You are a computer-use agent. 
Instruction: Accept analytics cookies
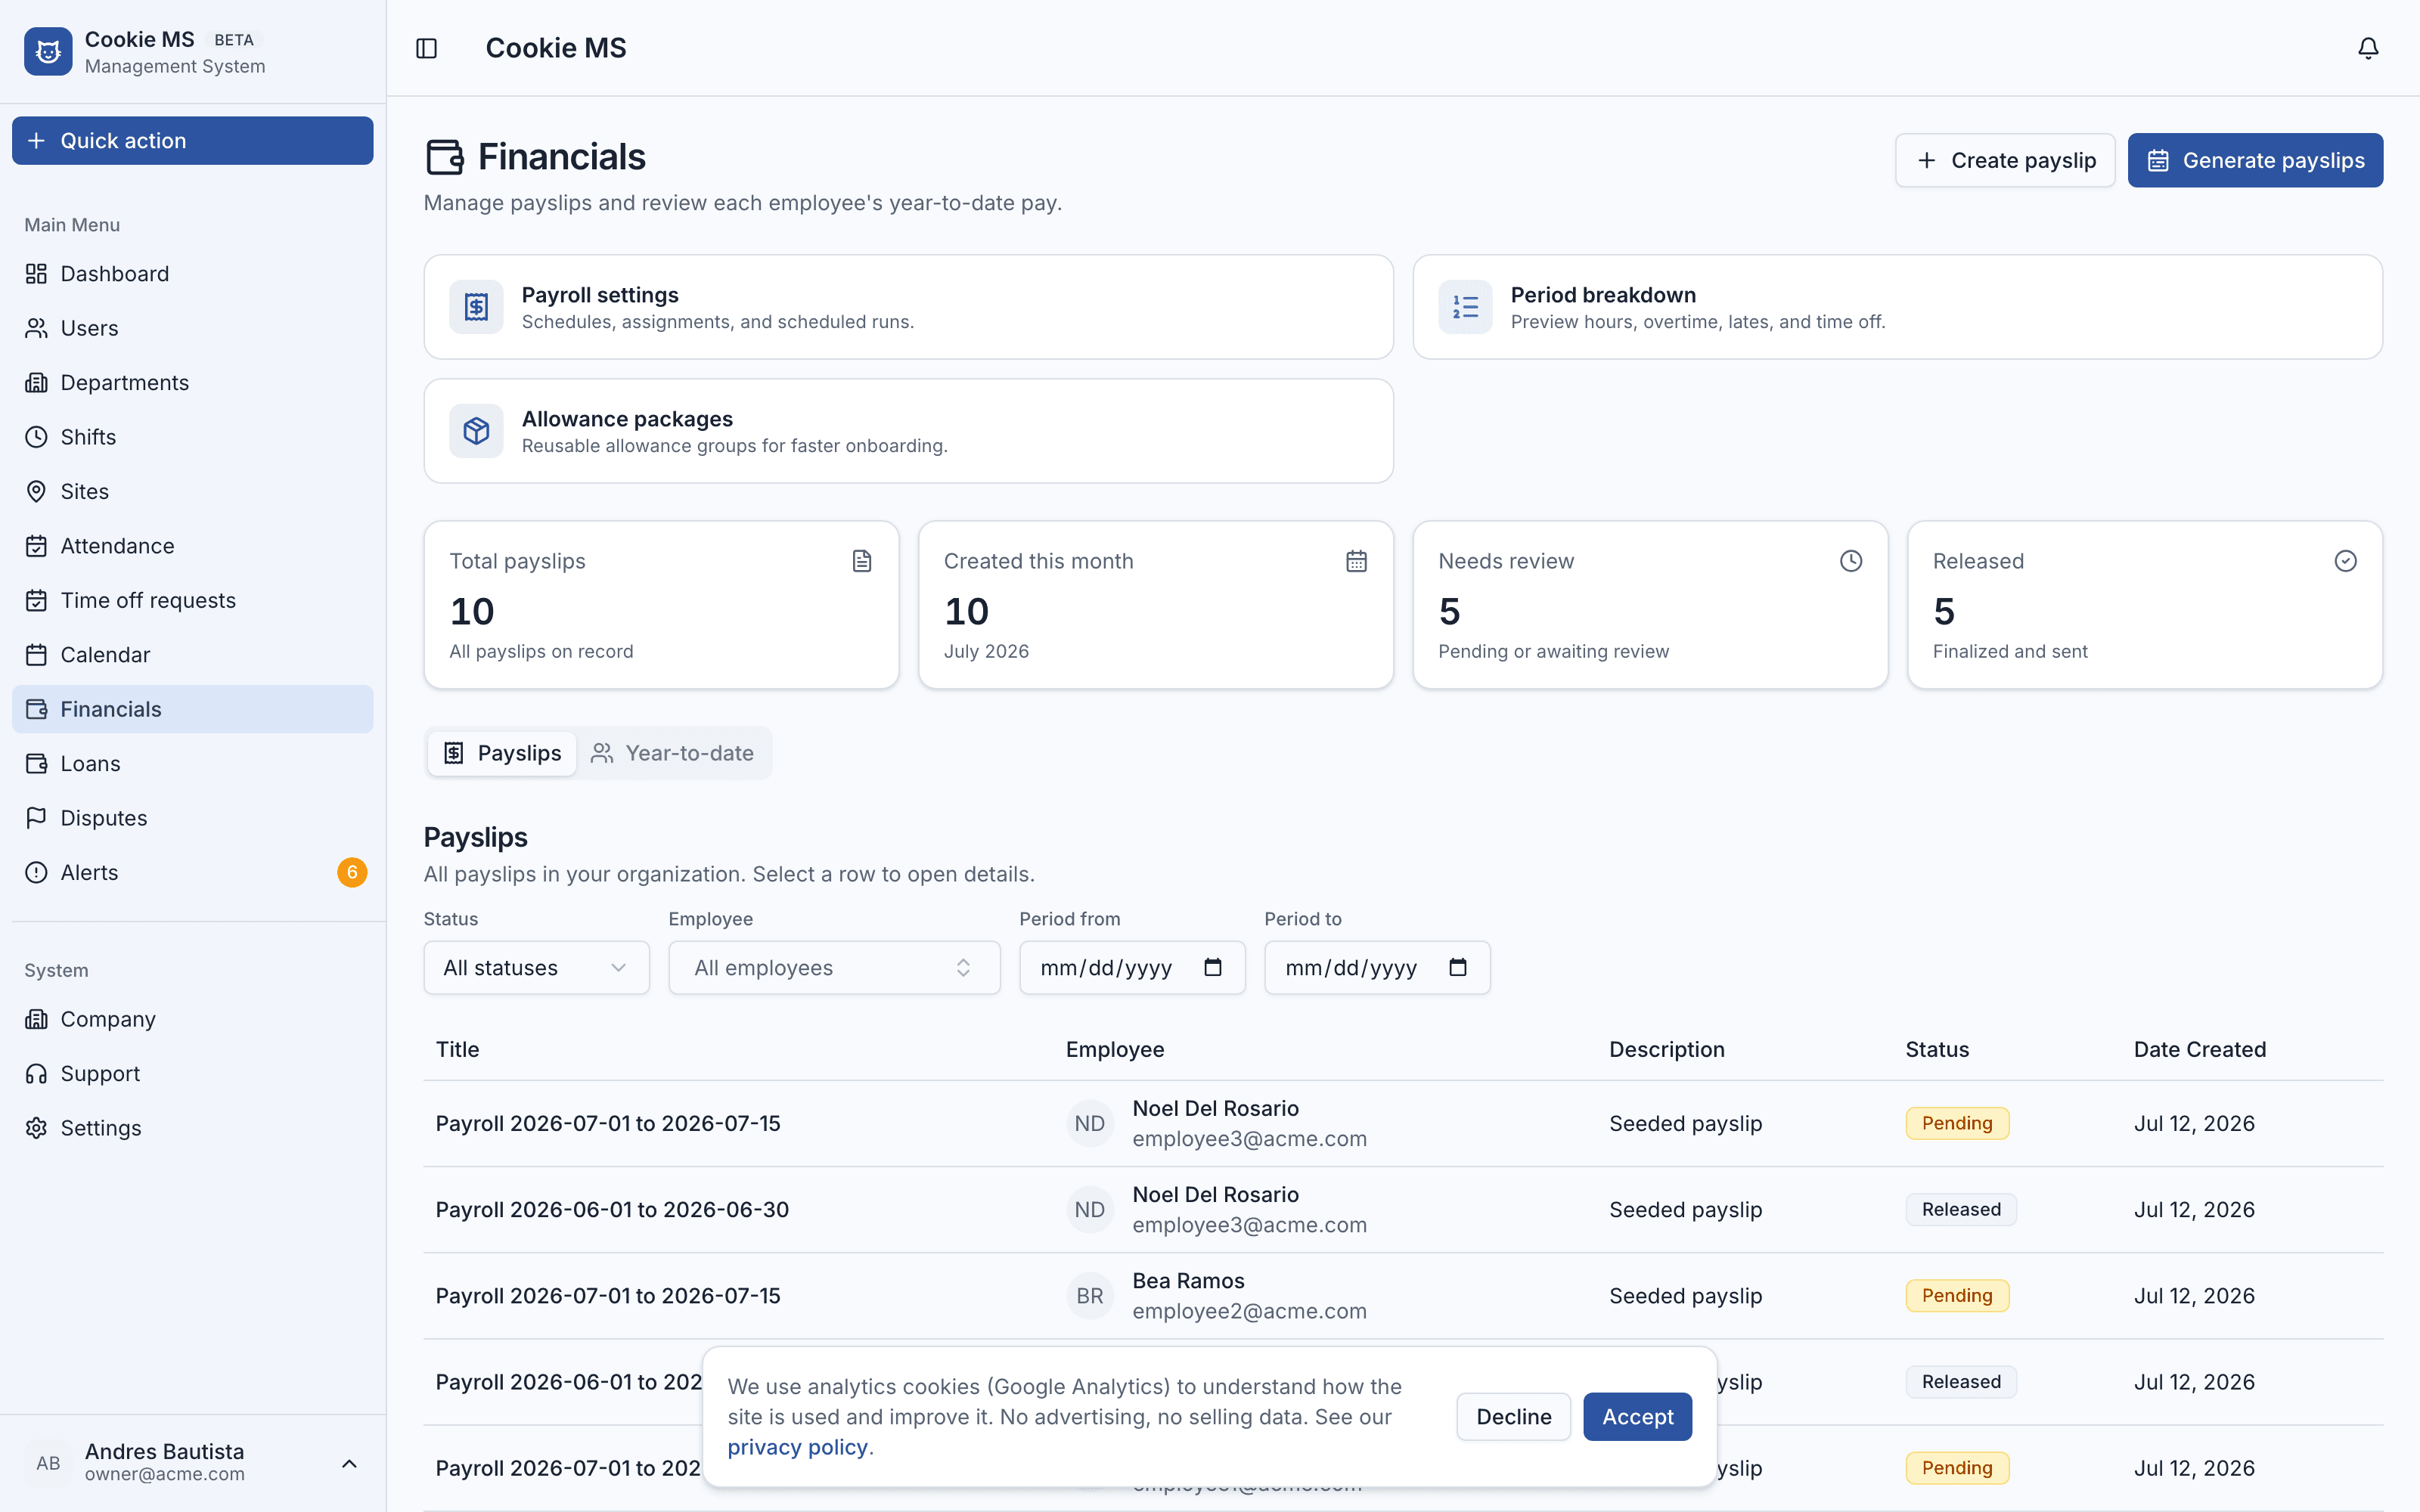point(1637,1416)
